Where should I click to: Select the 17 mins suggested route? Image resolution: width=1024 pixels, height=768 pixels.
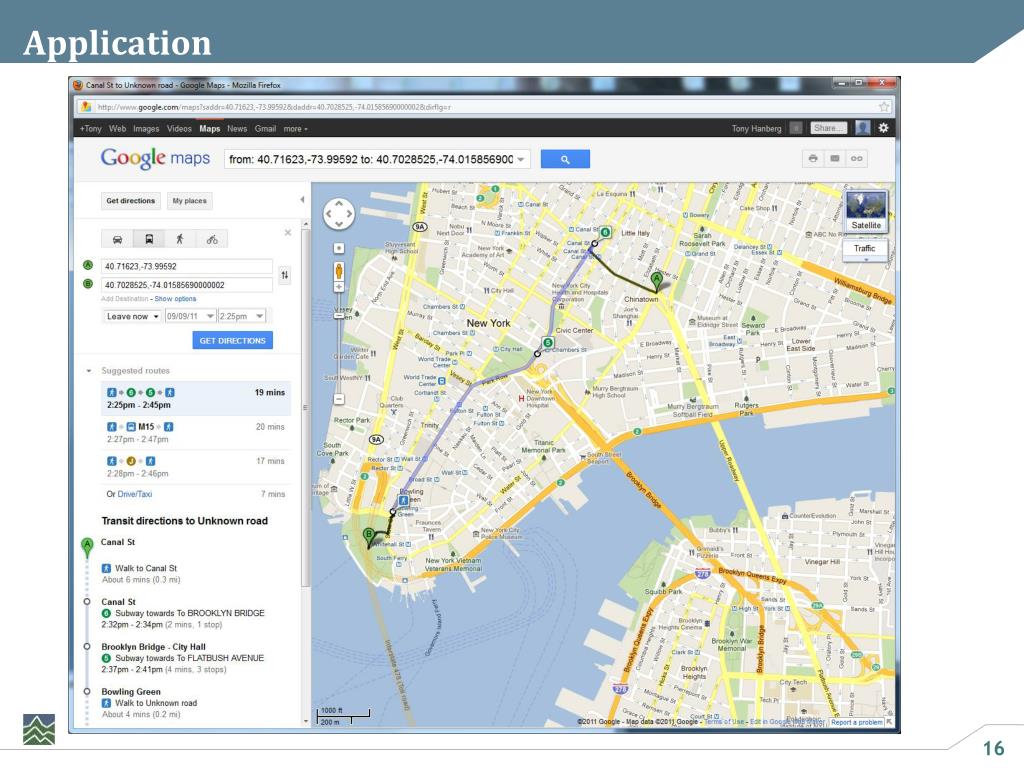(195, 467)
